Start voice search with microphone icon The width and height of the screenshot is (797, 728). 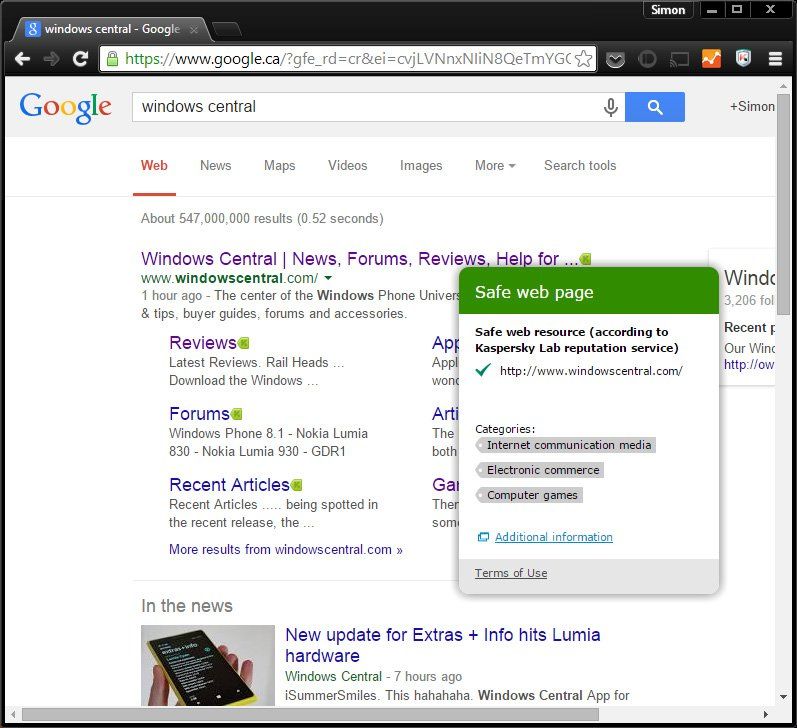(x=610, y=107)
